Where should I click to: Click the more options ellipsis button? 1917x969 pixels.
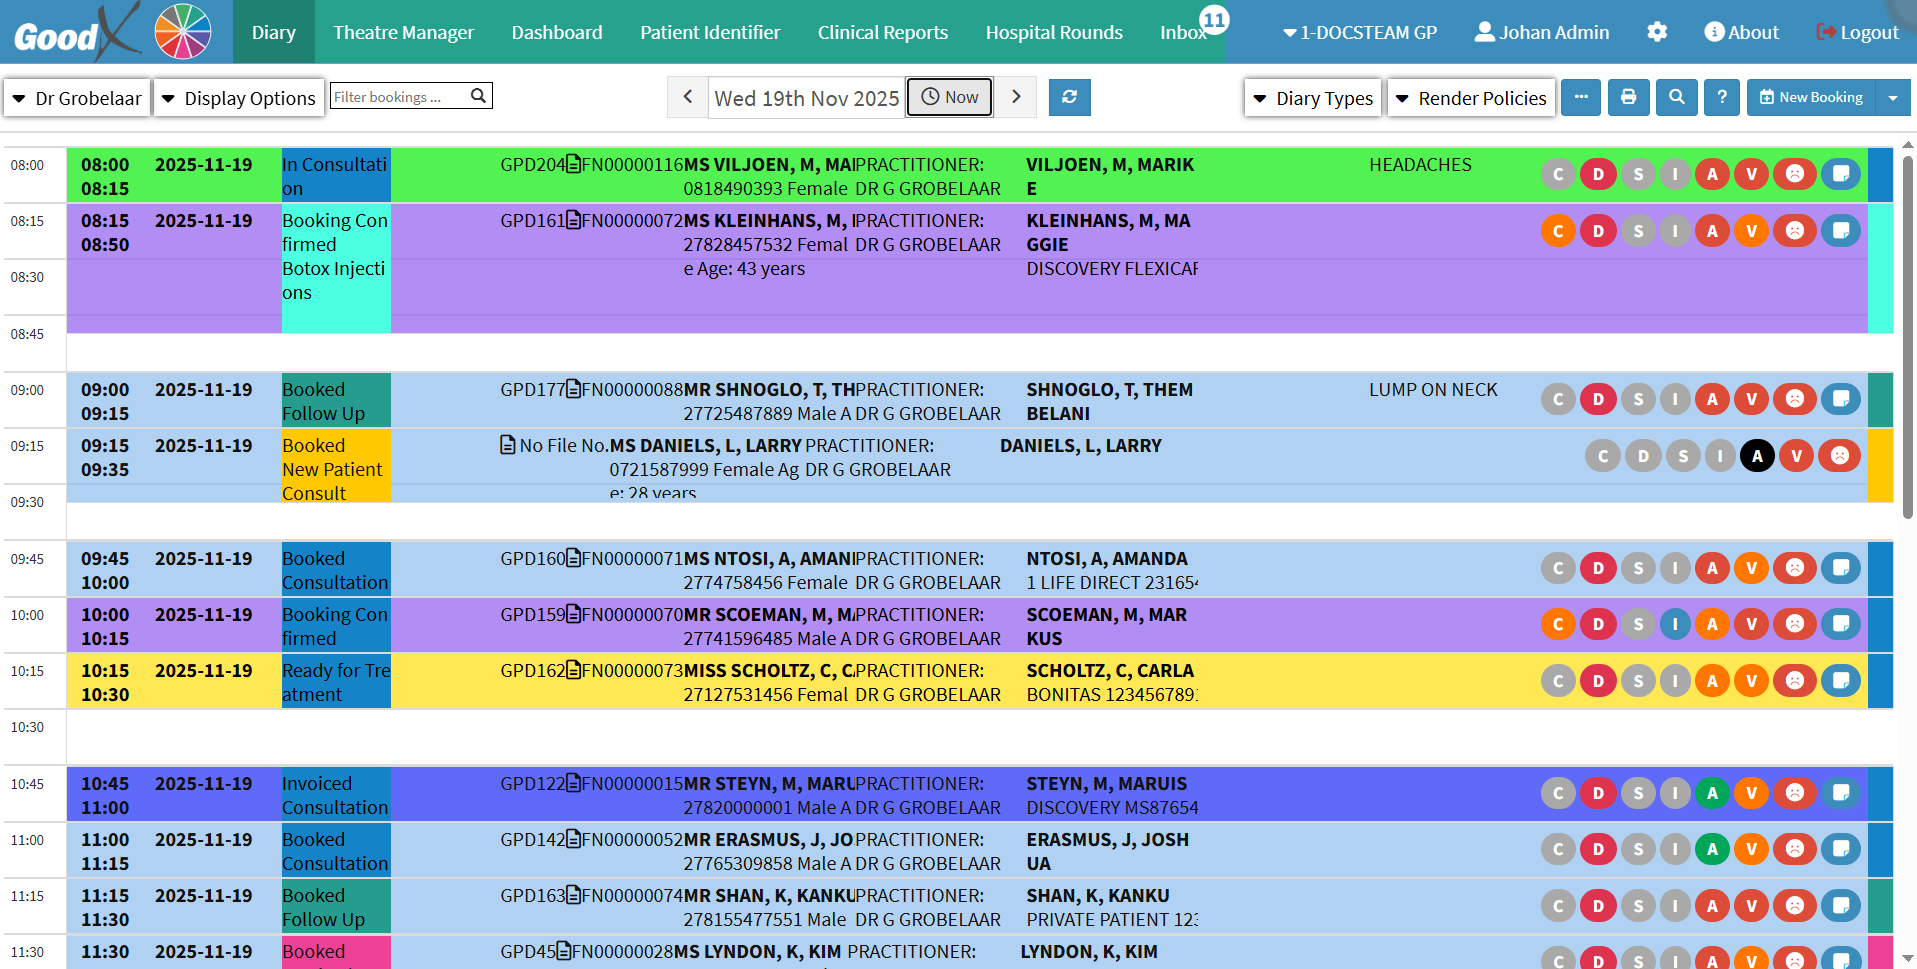point(1580,97)
